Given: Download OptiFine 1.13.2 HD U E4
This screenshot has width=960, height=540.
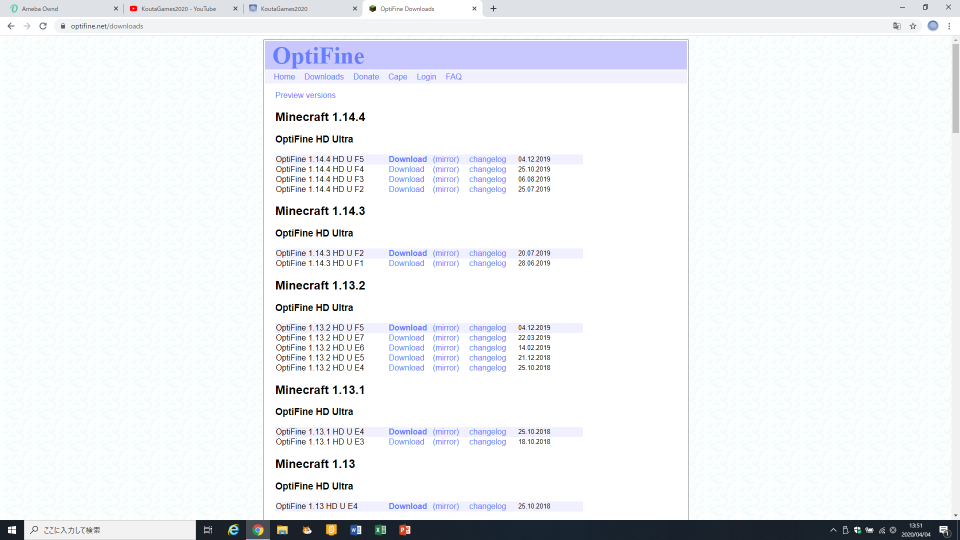Looking at the screenshot, I should coord(407,368).
